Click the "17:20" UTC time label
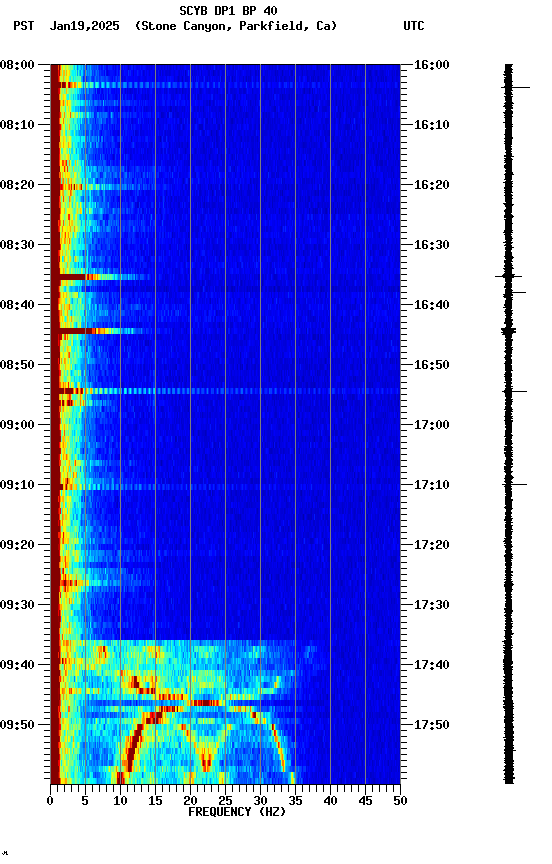552x864 pixels. pyautogui.click(x=431, y=545)
